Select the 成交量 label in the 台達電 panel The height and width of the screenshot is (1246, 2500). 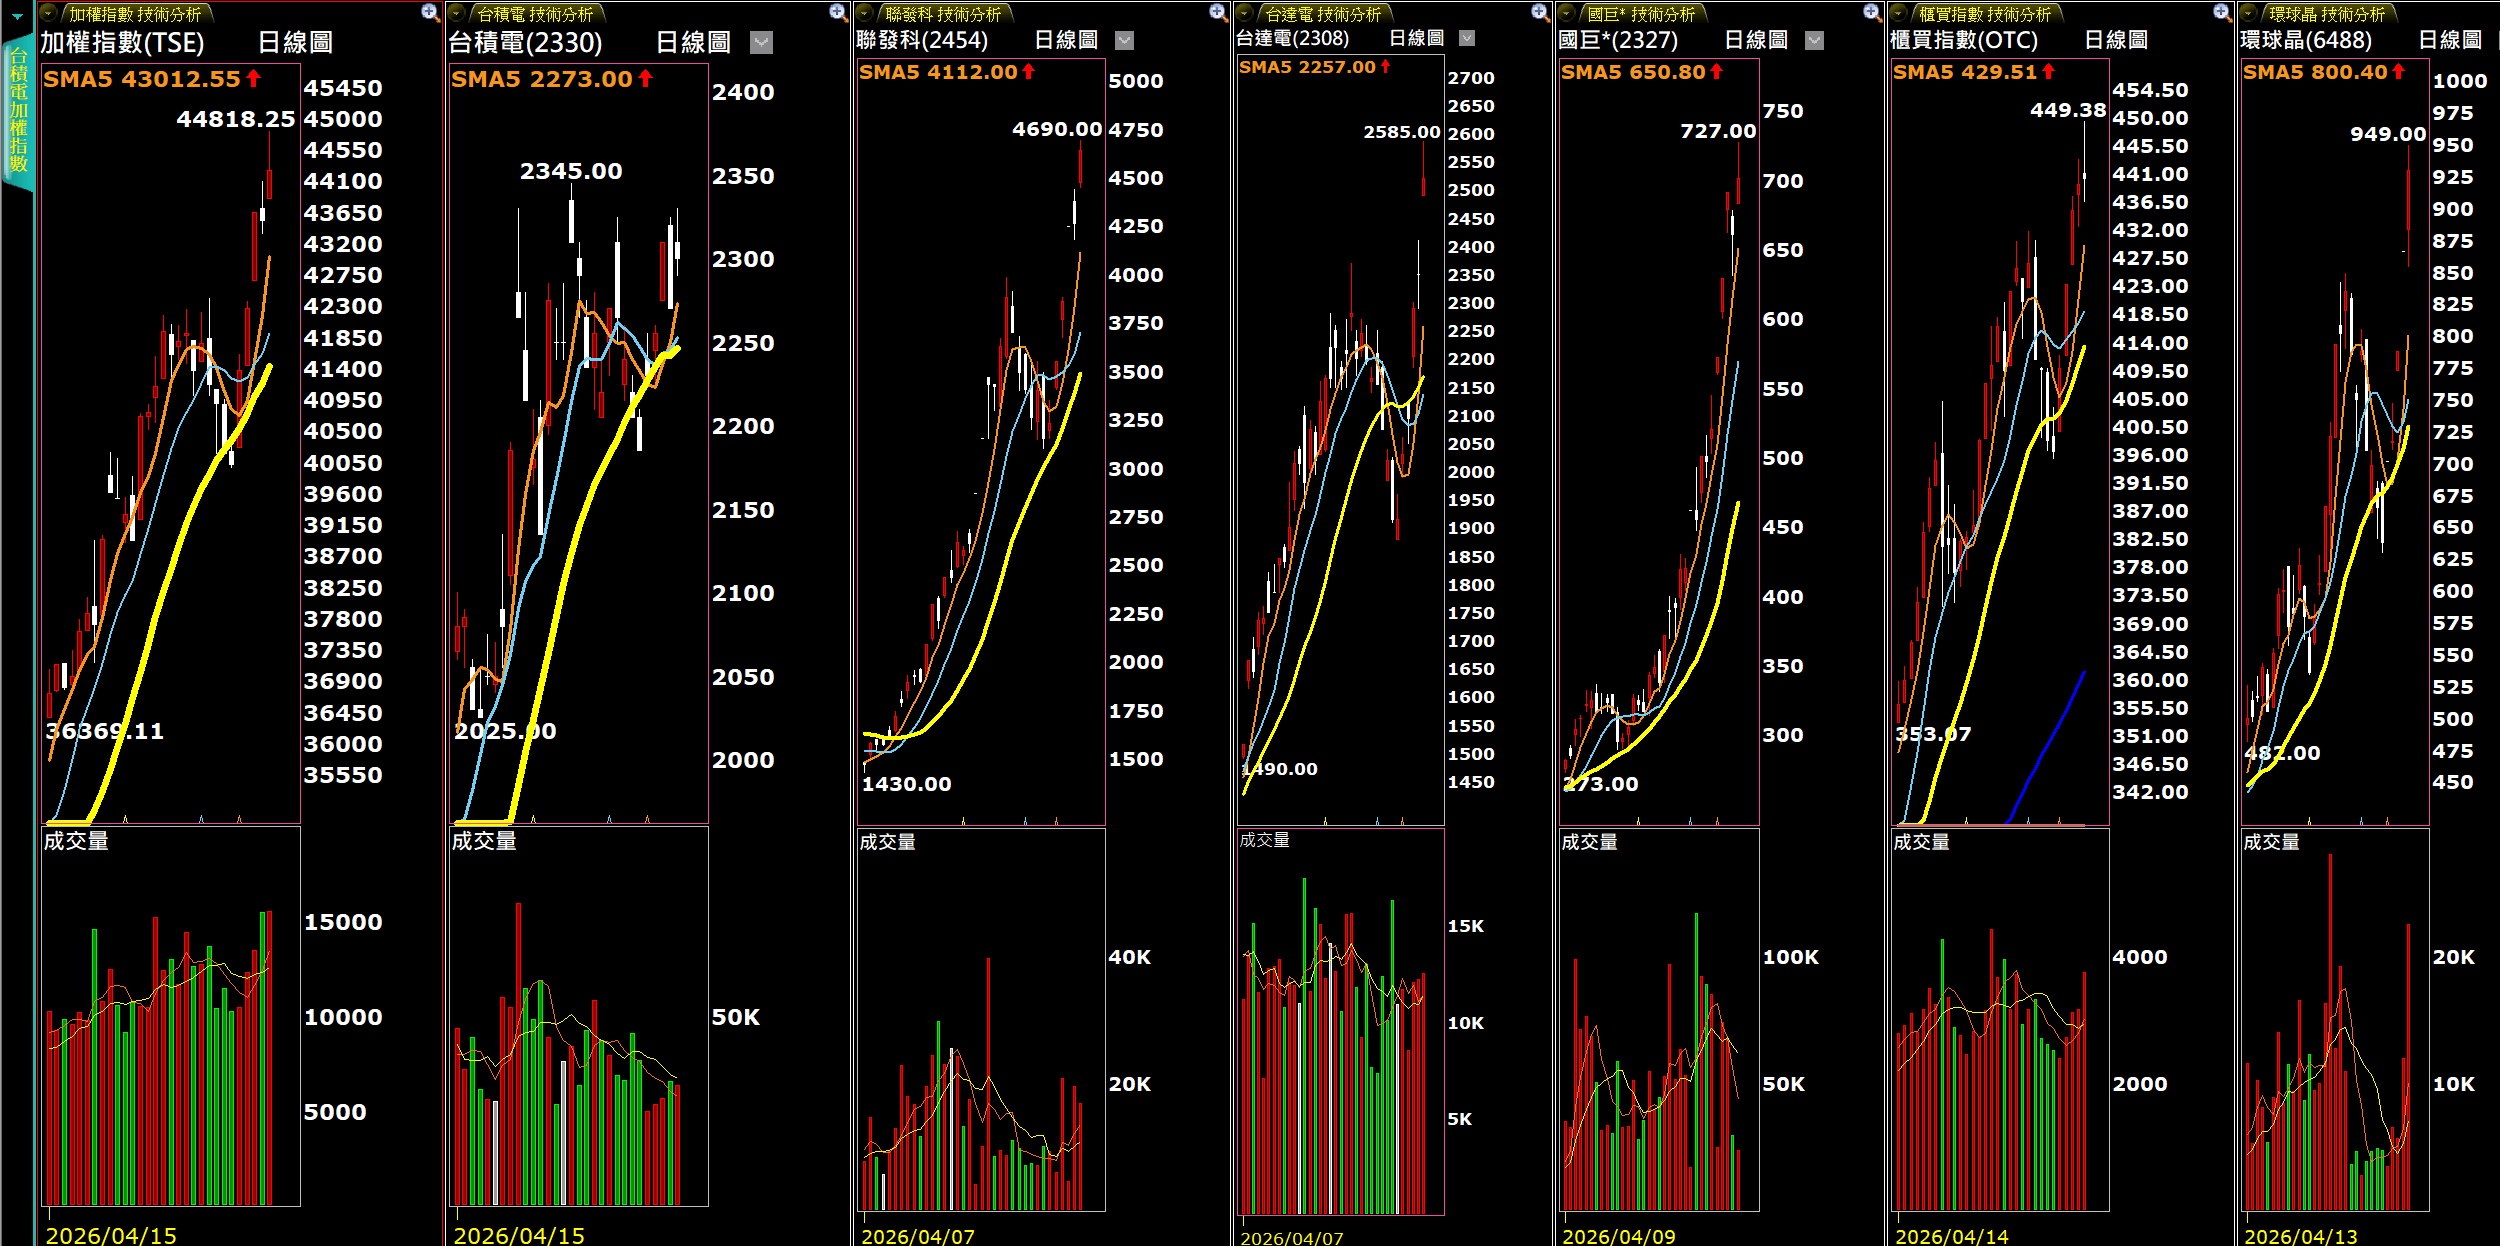(1265, 840)
